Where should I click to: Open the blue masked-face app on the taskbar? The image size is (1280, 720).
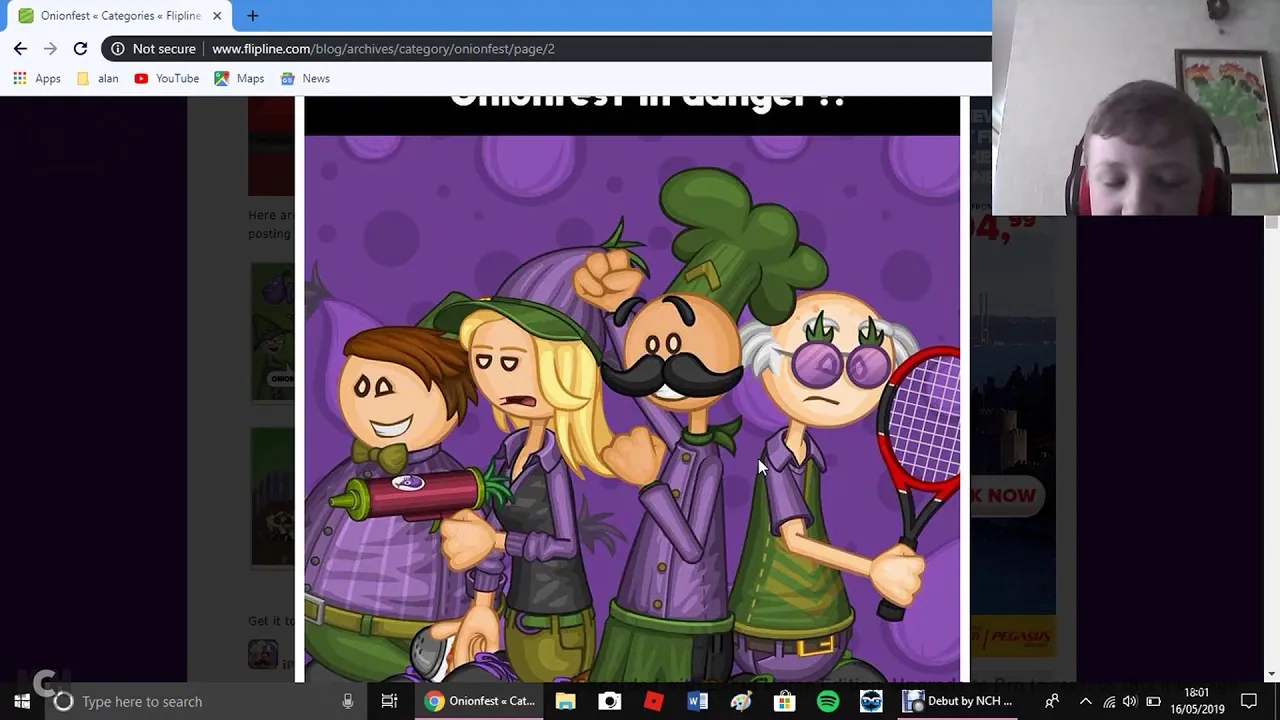[871, 701]
